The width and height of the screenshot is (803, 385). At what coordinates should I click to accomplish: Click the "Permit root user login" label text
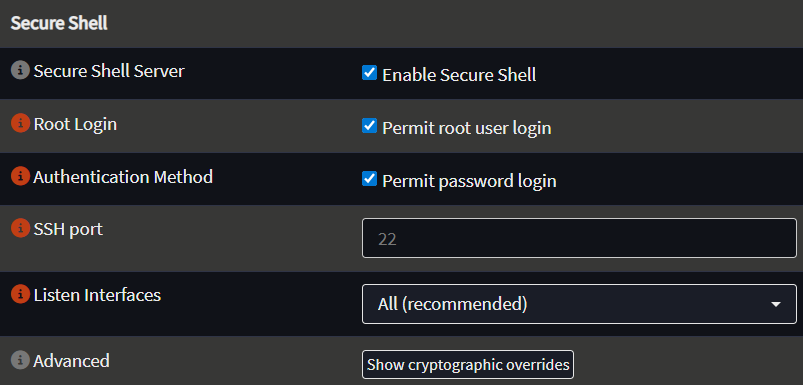[467, 128]
